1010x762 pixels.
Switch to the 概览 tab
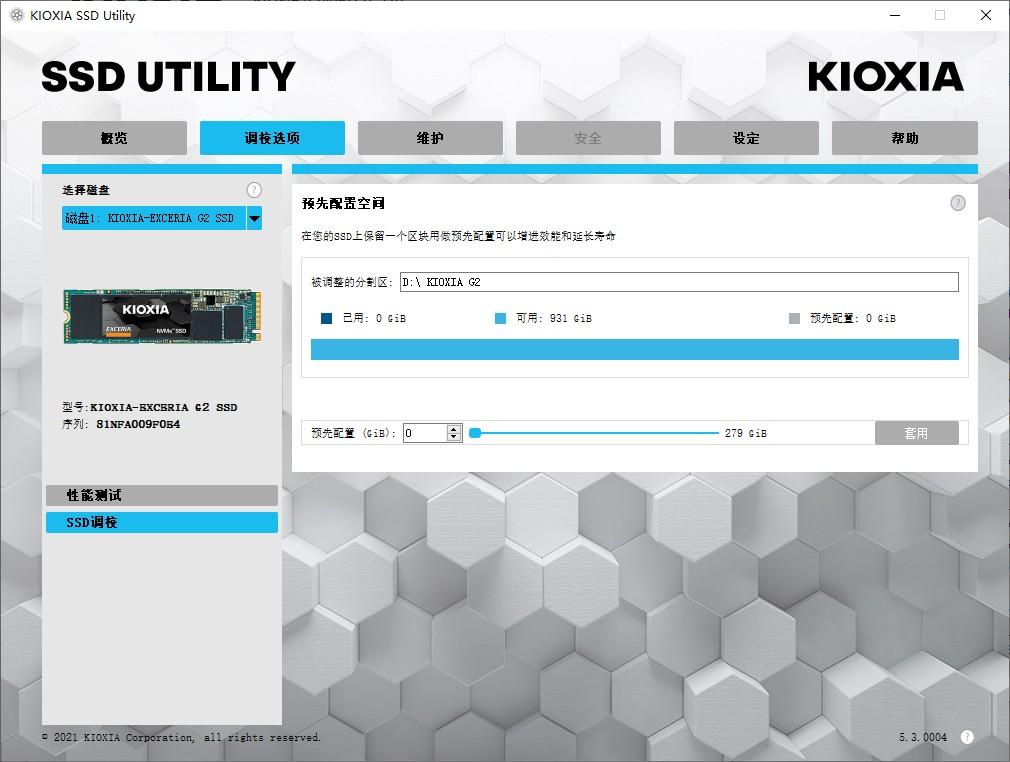click(x=115, y=138)
